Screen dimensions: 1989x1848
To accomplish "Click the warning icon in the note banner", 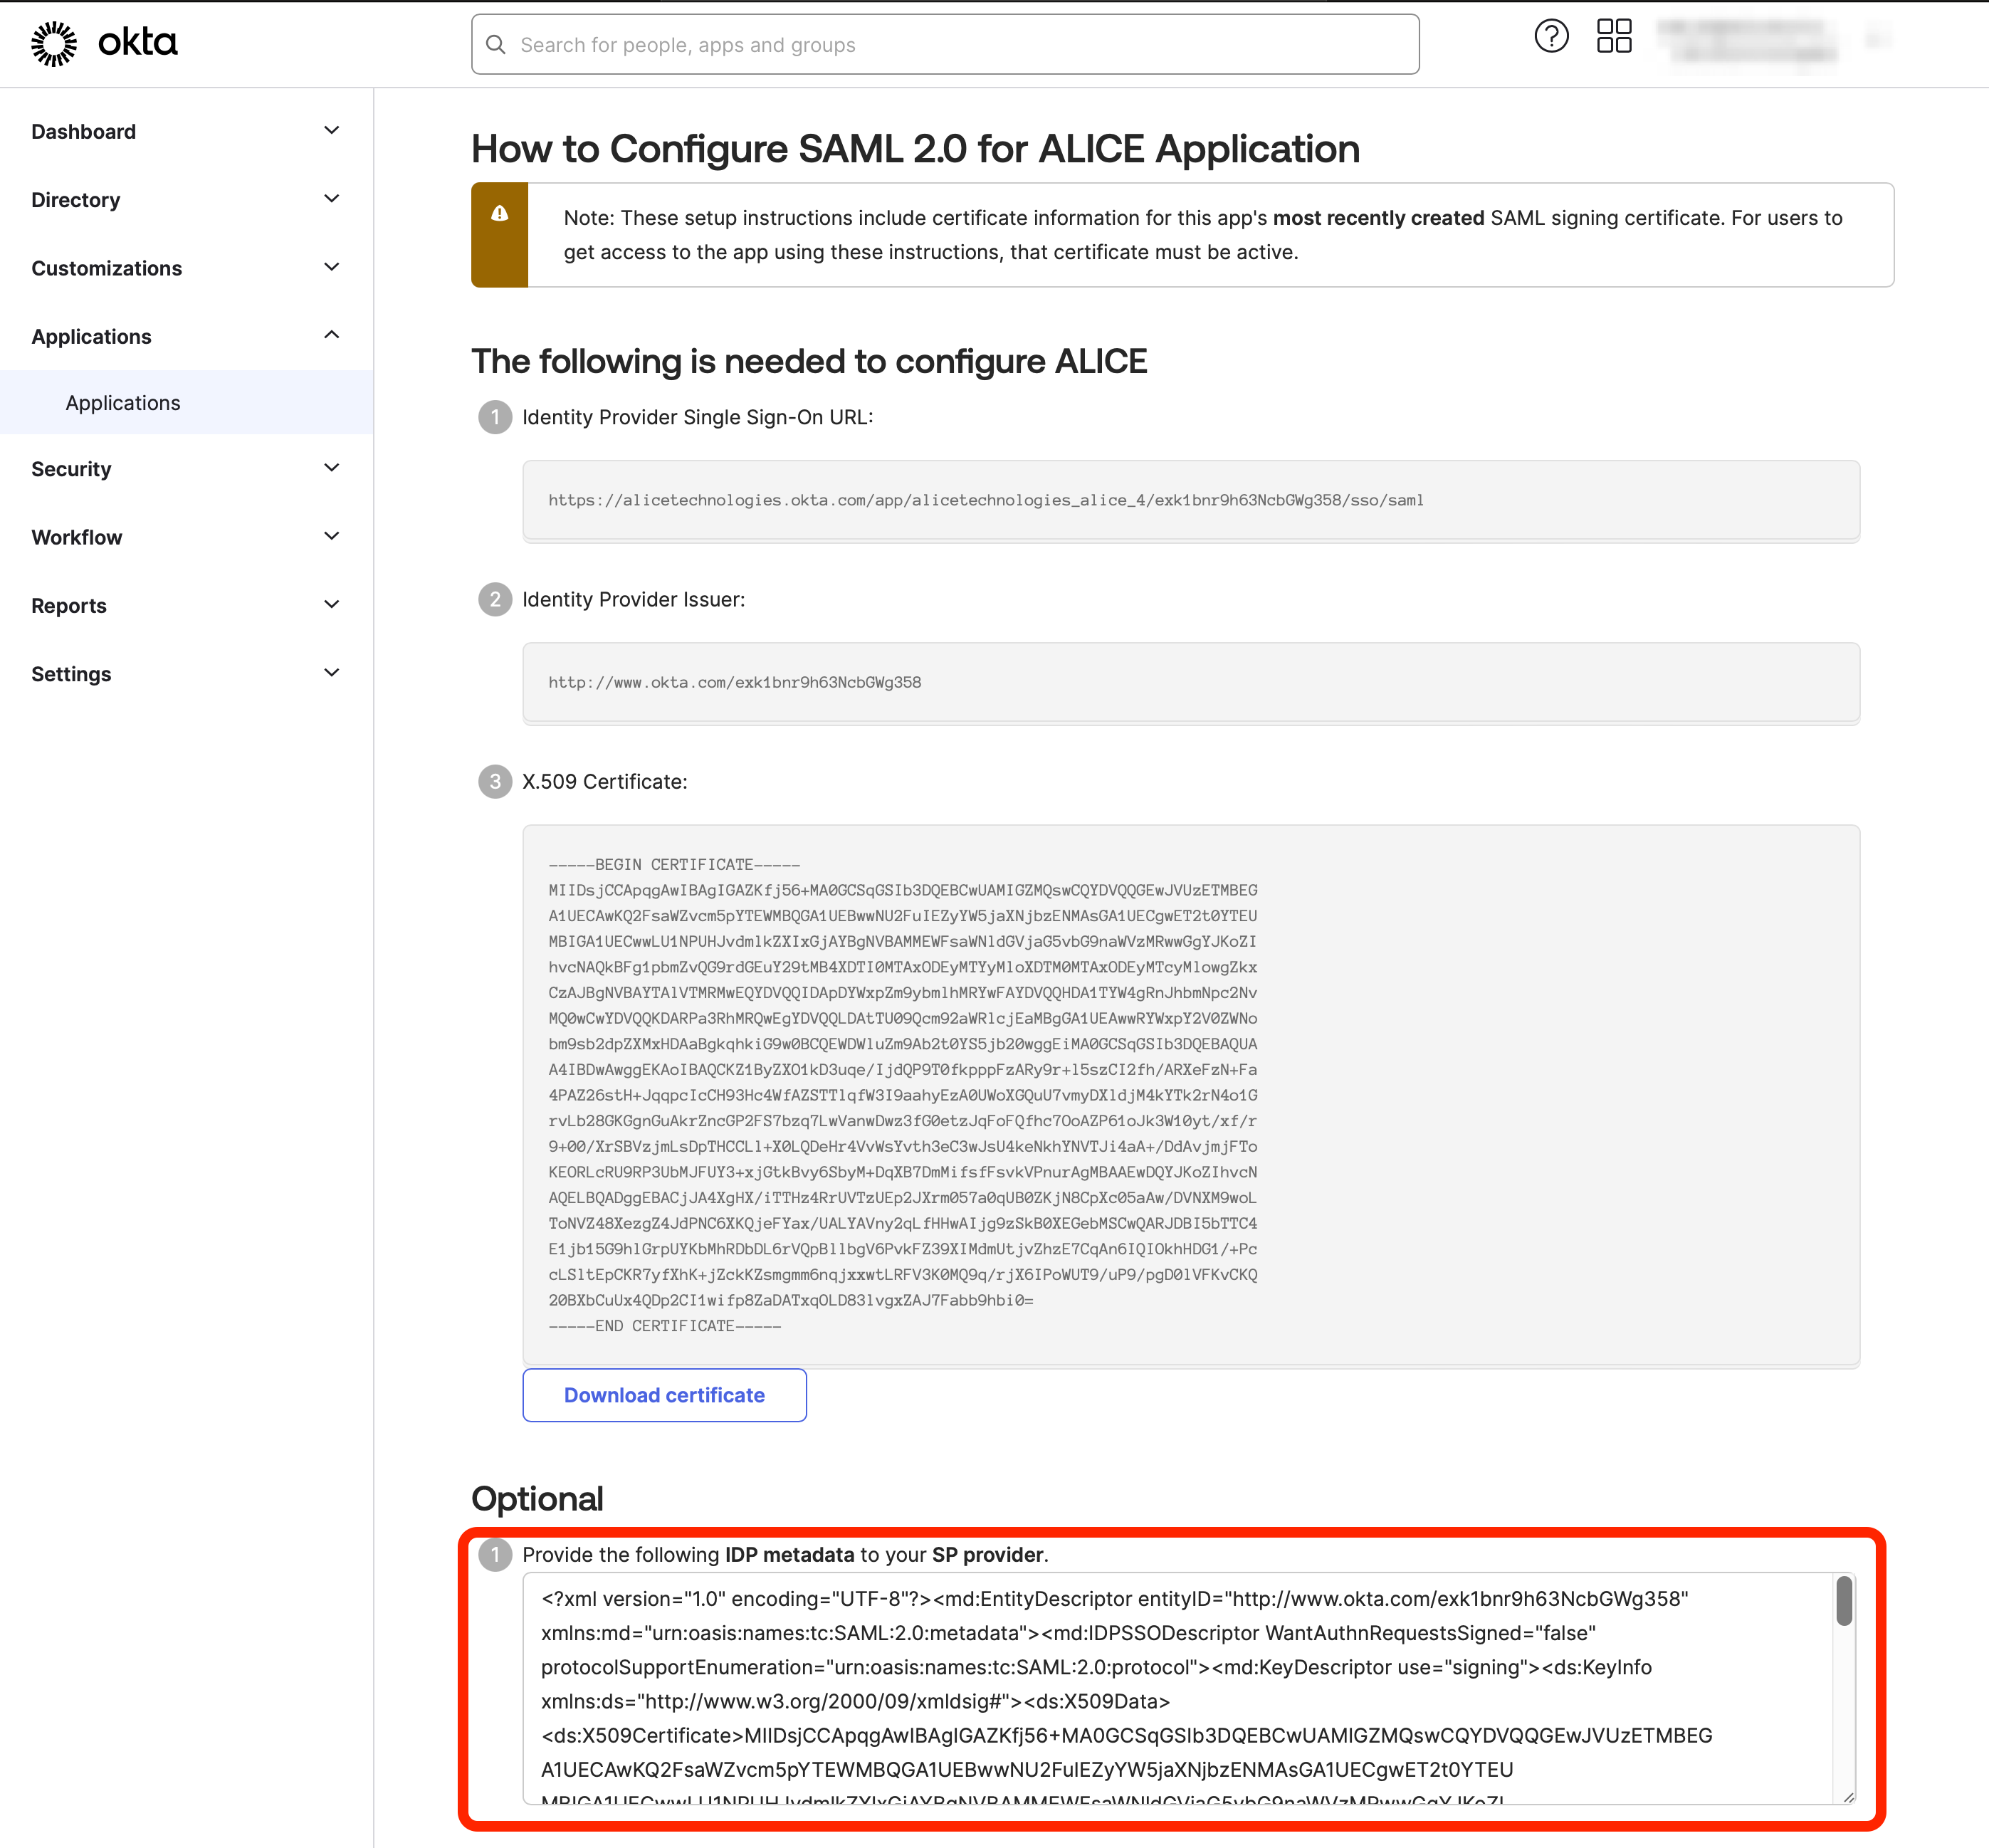I will pos(499,213).
